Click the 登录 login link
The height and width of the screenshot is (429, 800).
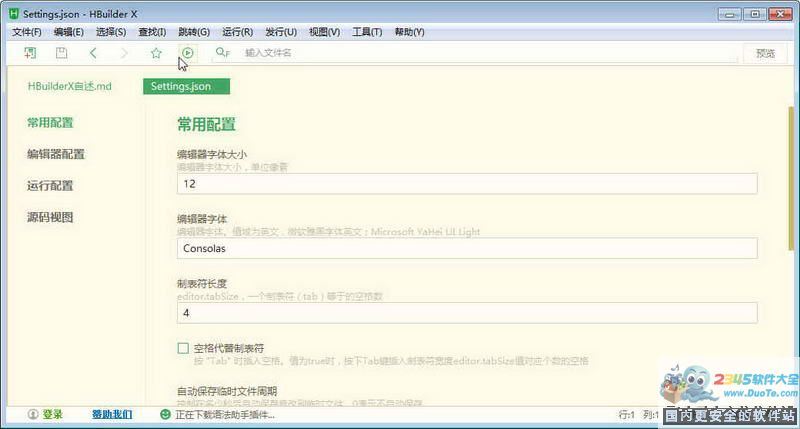(52, 414)
